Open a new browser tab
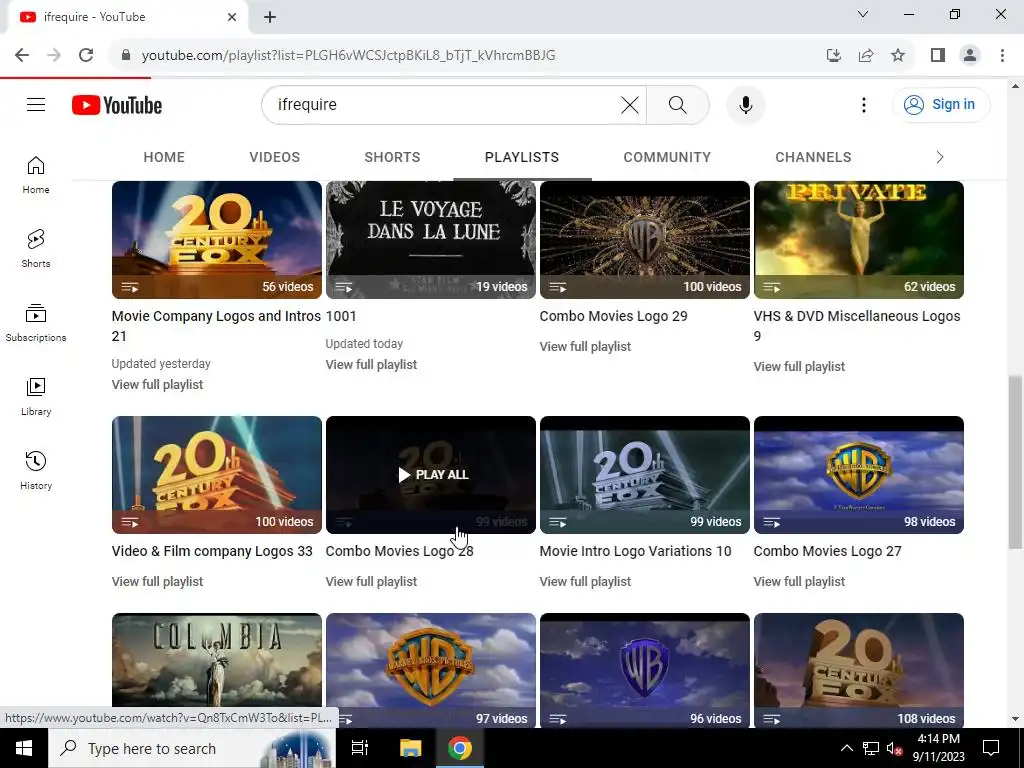This screenshot has width=1024, height=768. (x=270, y=17)
